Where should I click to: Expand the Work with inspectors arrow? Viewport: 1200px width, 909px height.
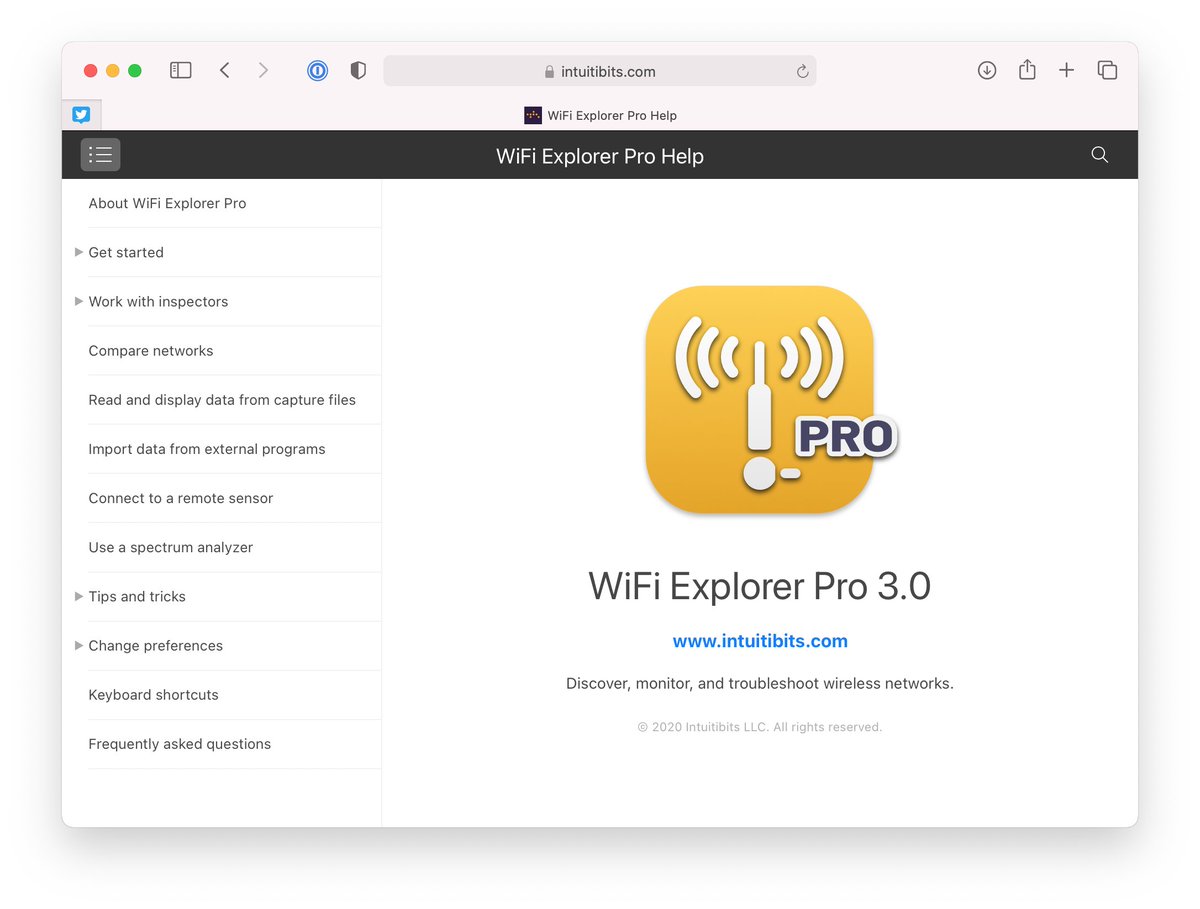tap(79, 301)
